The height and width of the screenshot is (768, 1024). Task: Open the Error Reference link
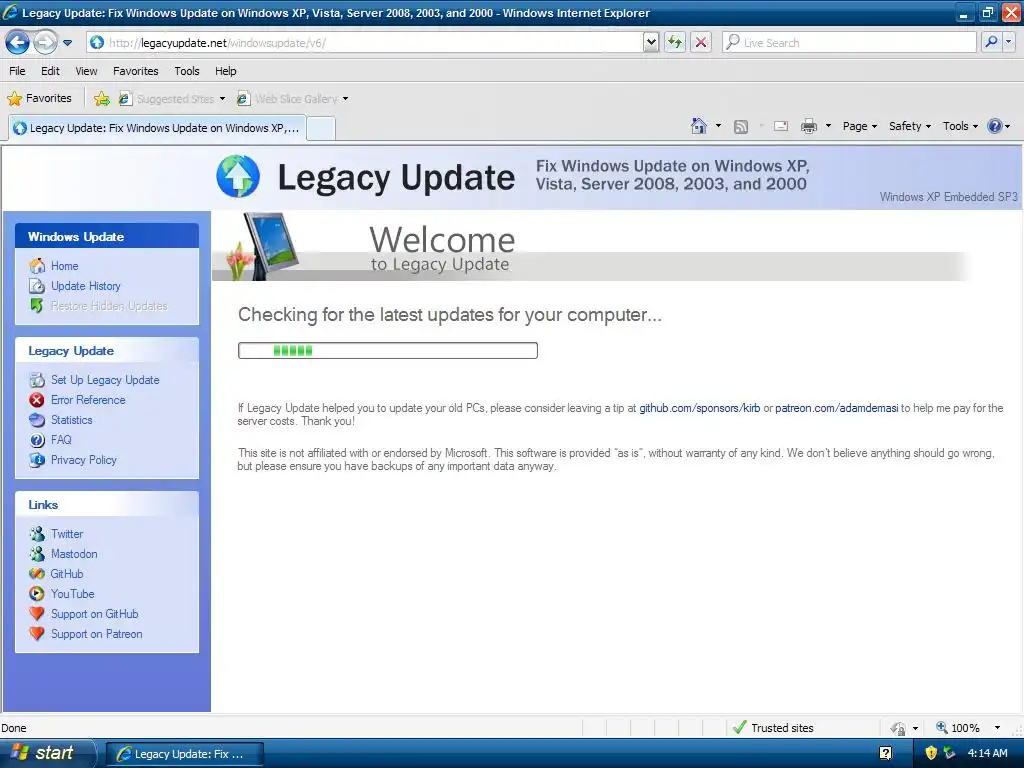(88, 400)
